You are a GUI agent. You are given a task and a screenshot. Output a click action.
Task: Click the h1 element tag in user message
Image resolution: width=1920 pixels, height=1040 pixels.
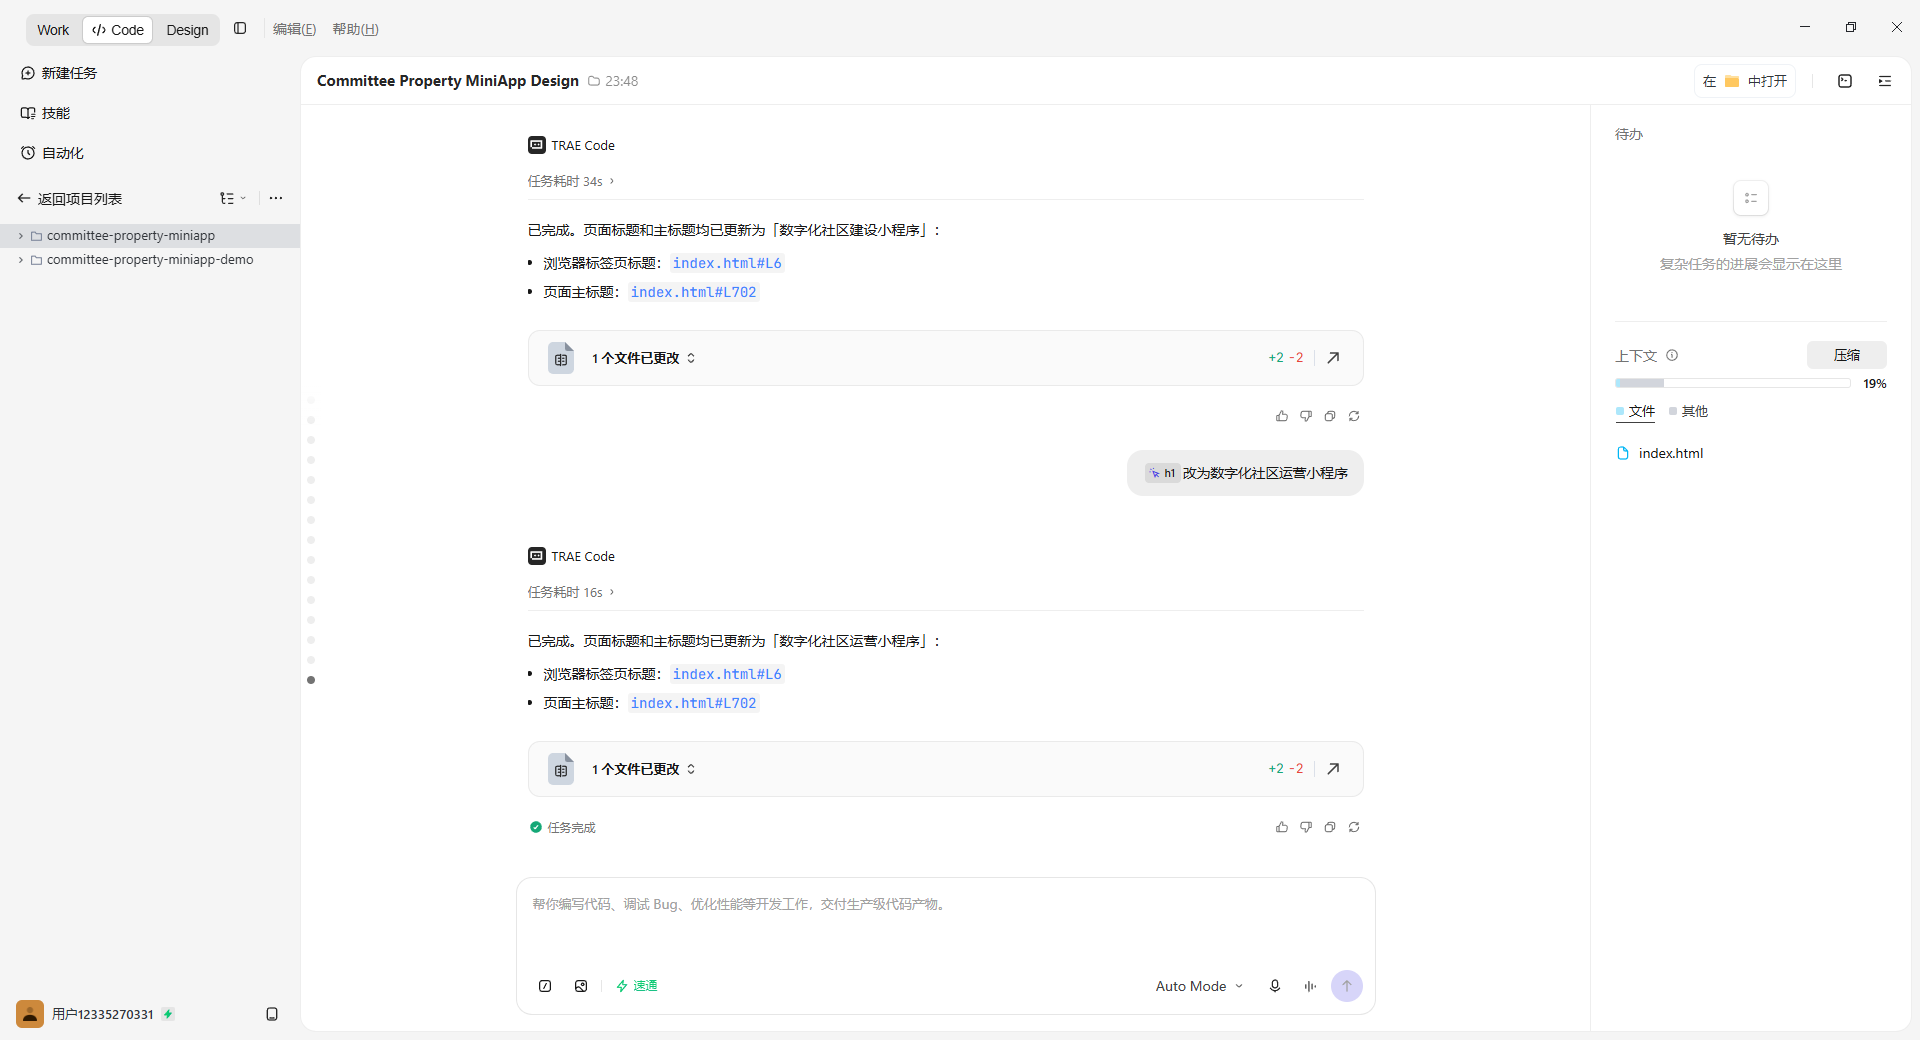point(1162,473)
